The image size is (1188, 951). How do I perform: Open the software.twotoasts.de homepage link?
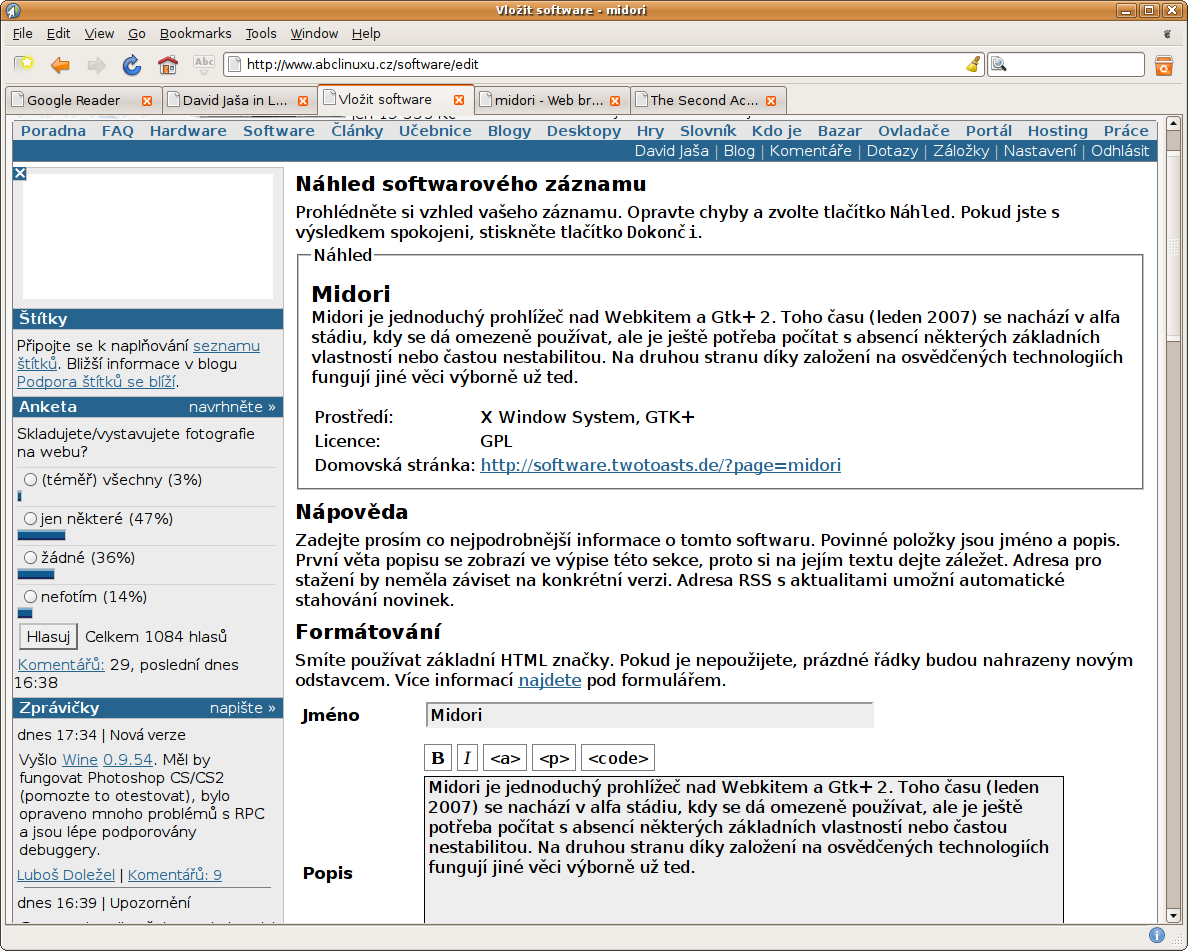pyautogui.click(x=660, y=465)
